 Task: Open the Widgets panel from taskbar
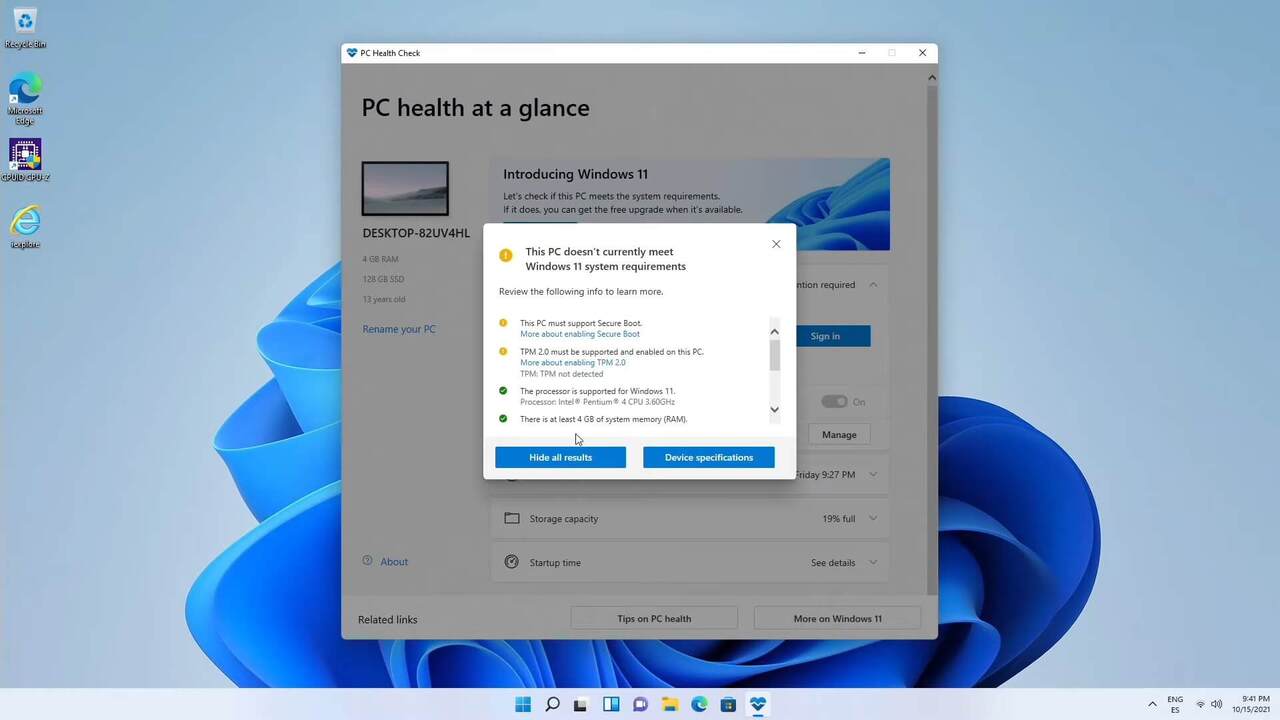coord(611,704)
